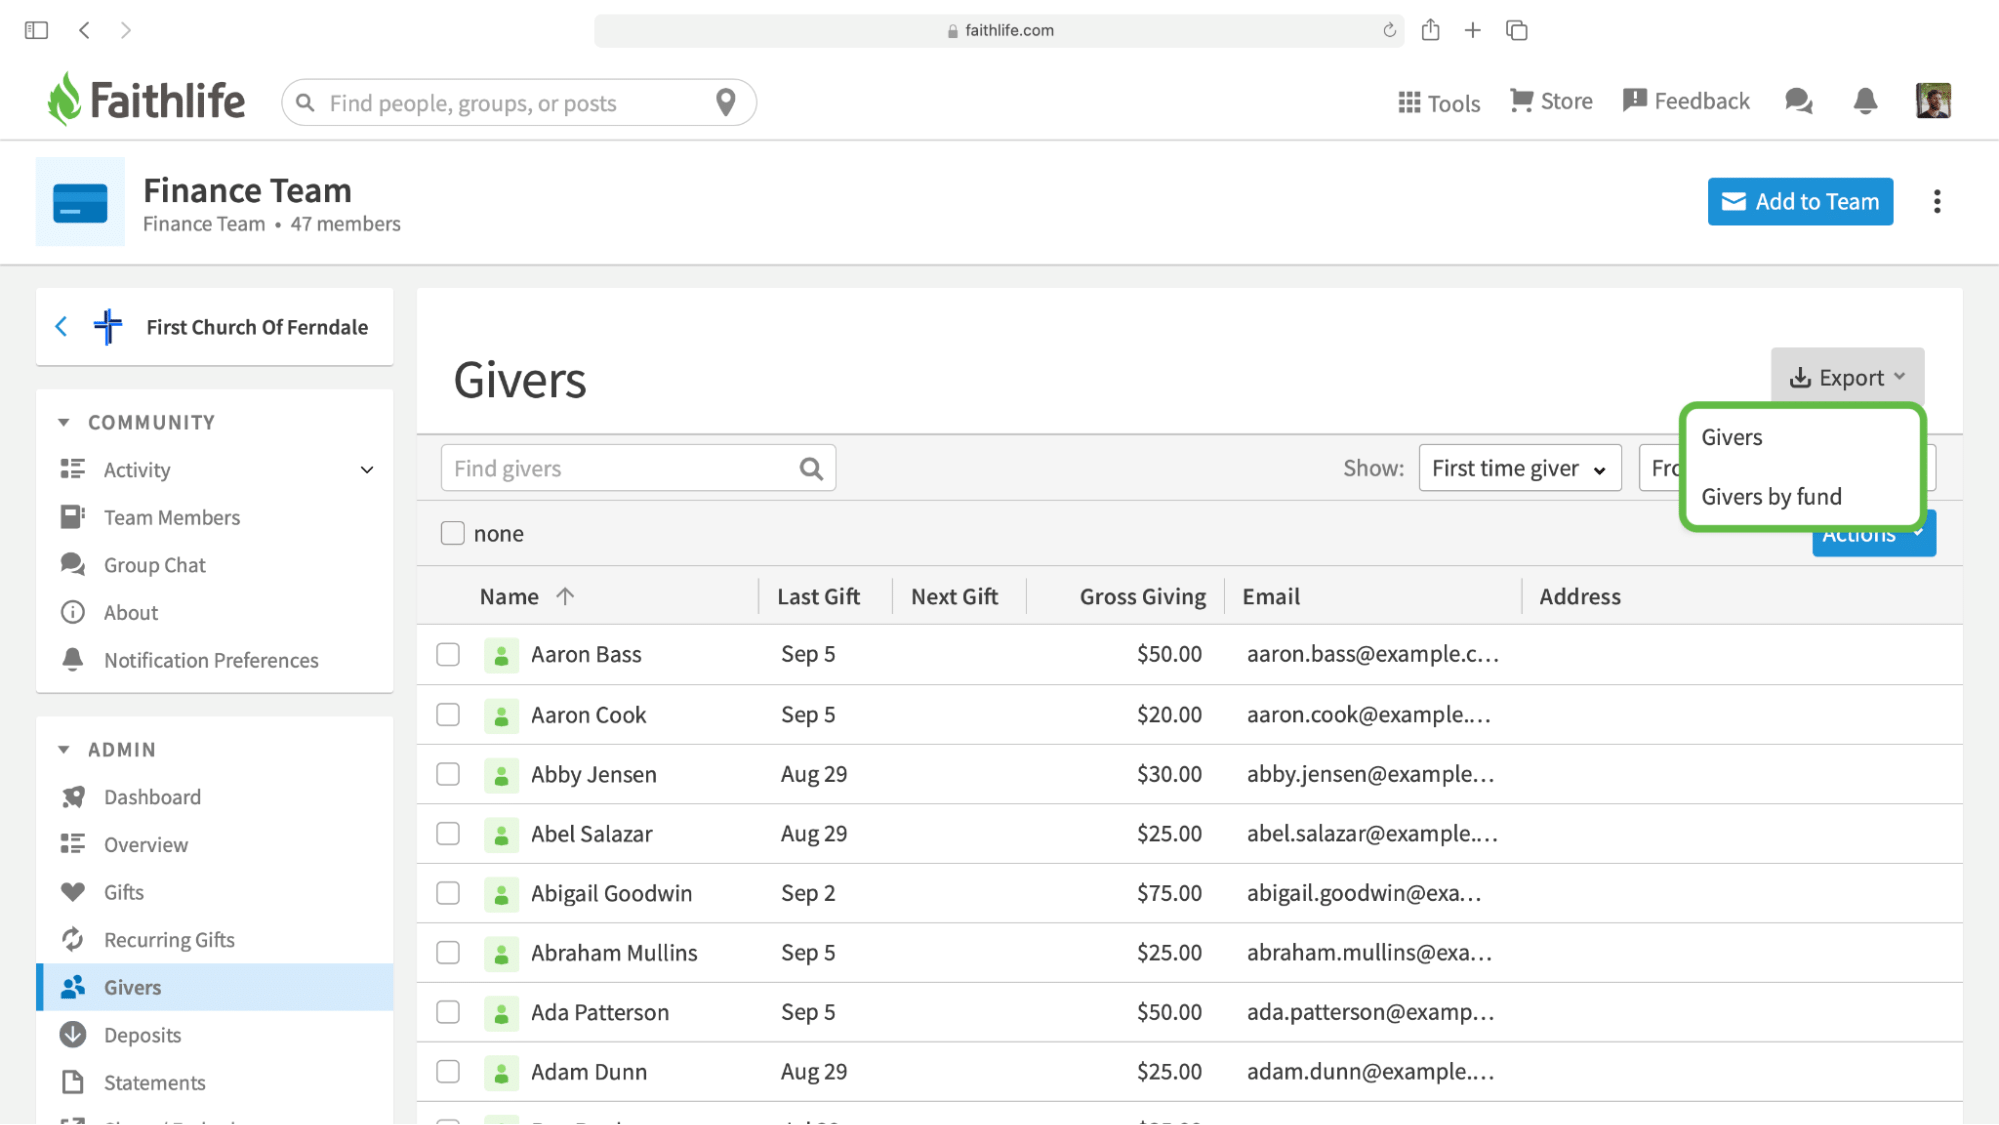Image resolution: width=1999 pixels, height=1125 pixels.
Task: Open the Tools grid menu
Action: pos(1439,103)
